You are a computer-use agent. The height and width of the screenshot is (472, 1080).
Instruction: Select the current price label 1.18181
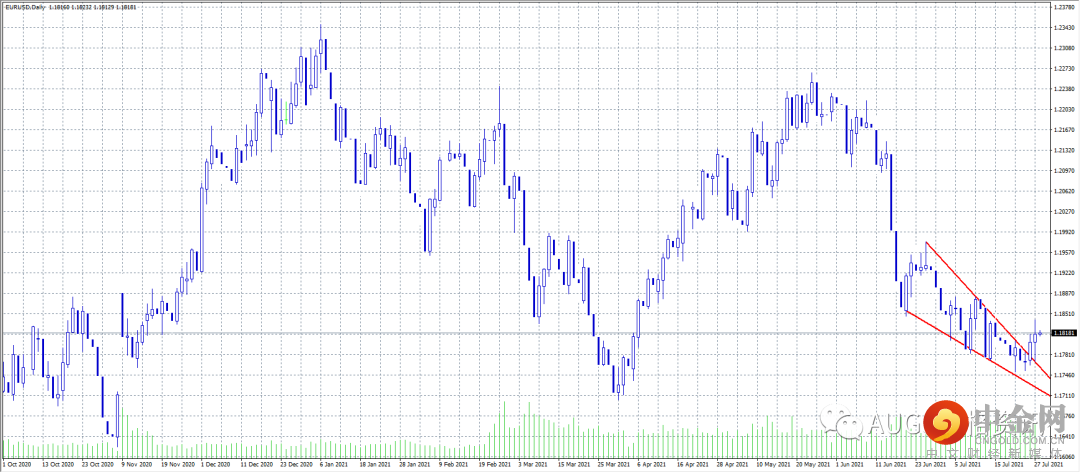(1064, 333)
